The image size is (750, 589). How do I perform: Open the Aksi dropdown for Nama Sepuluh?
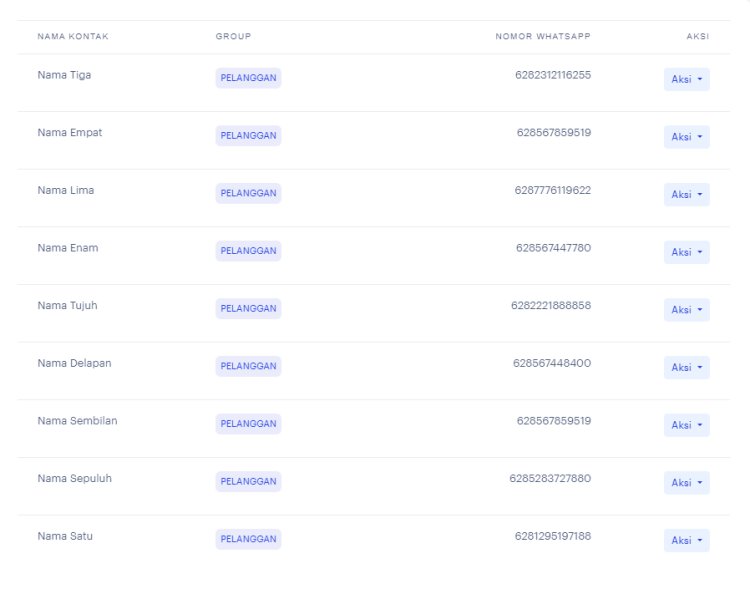686,482
